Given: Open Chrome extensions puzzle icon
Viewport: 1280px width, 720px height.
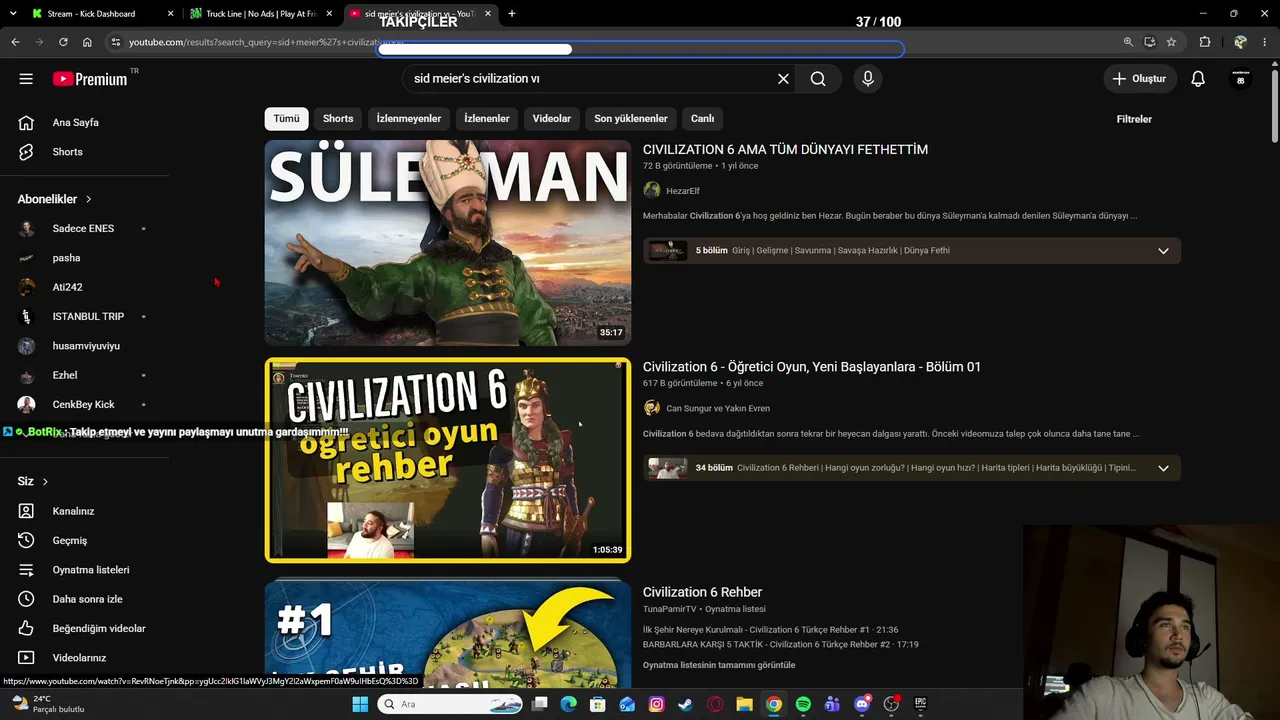Looking at the screenshot, I should (x=1205, y=42).
